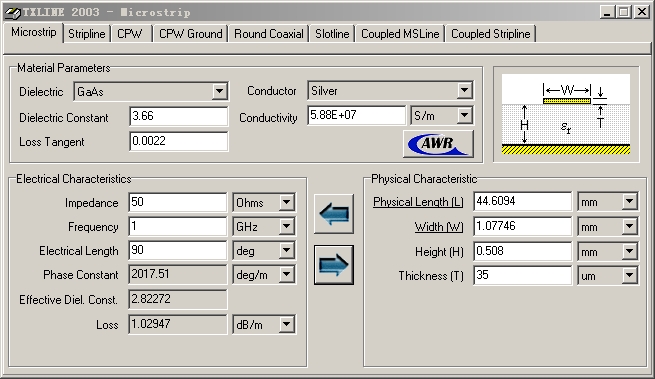Click the Width (W) label
This screenshot has width=655, height=379.
(x=439, y=227)
